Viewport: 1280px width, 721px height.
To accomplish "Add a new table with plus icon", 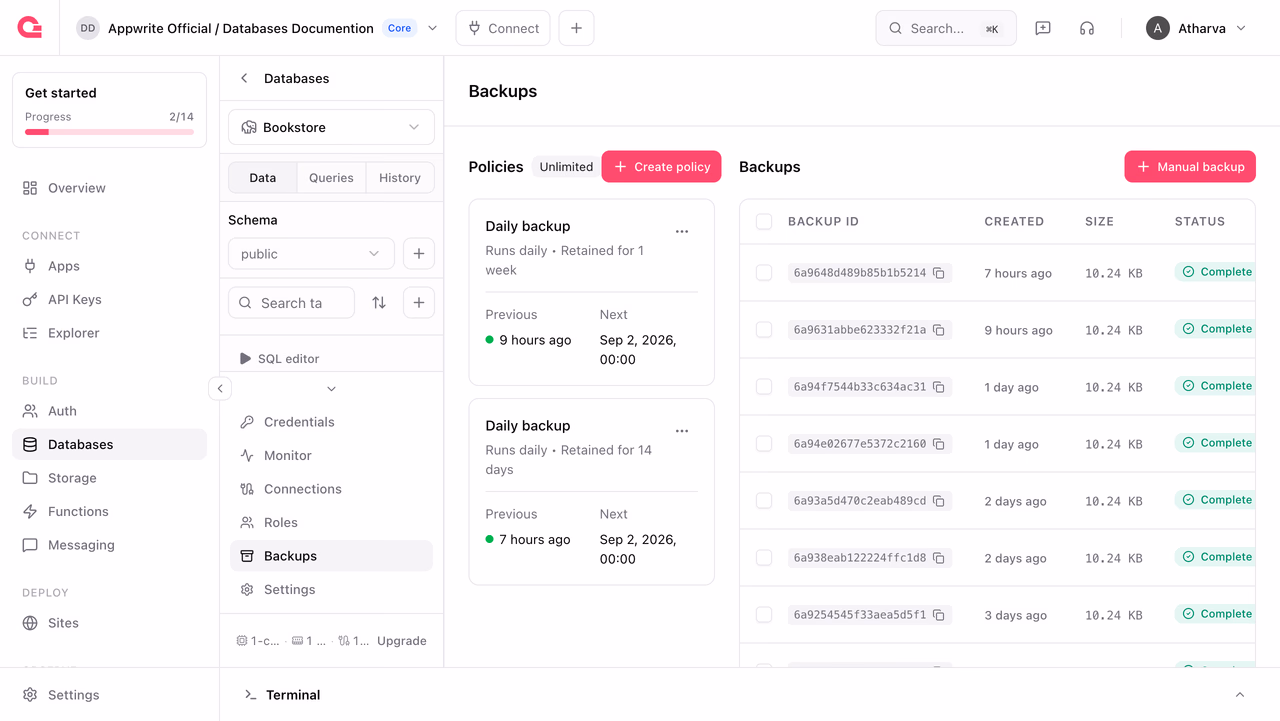I will pyautogui.click(x=419, y=303).
